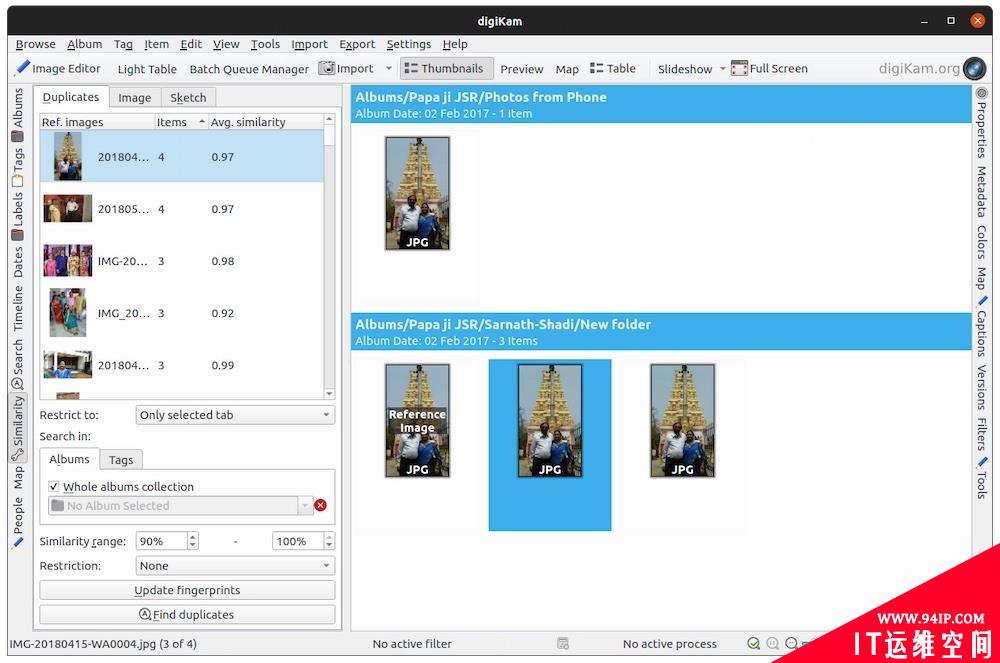This screenshot has width=1000, height=663.
Task: Switch to Preview mode
Action: pos(521,69)
